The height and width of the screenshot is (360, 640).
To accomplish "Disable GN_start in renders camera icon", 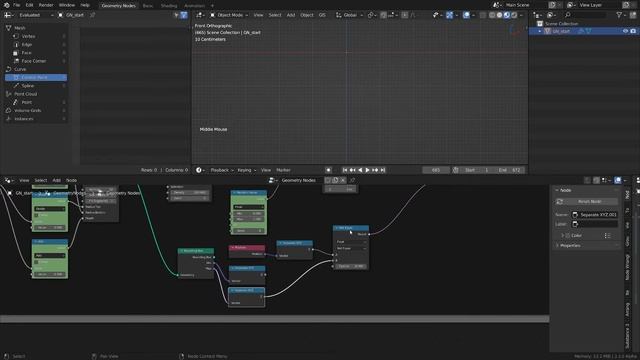I will 633,31.
